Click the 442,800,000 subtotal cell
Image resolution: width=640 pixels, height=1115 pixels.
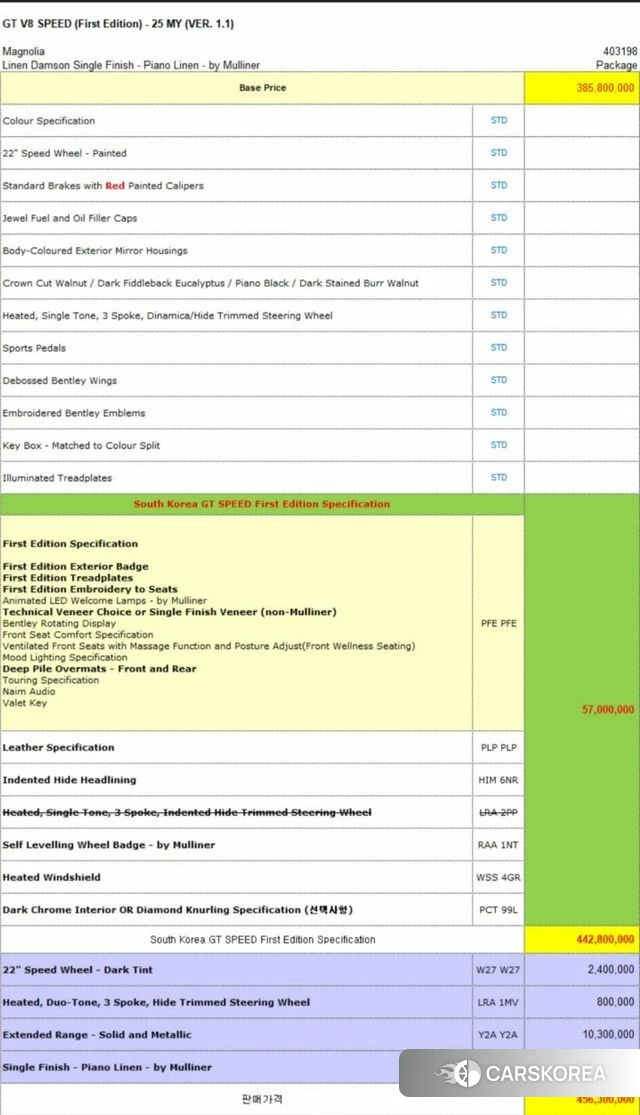coord(582,939)
